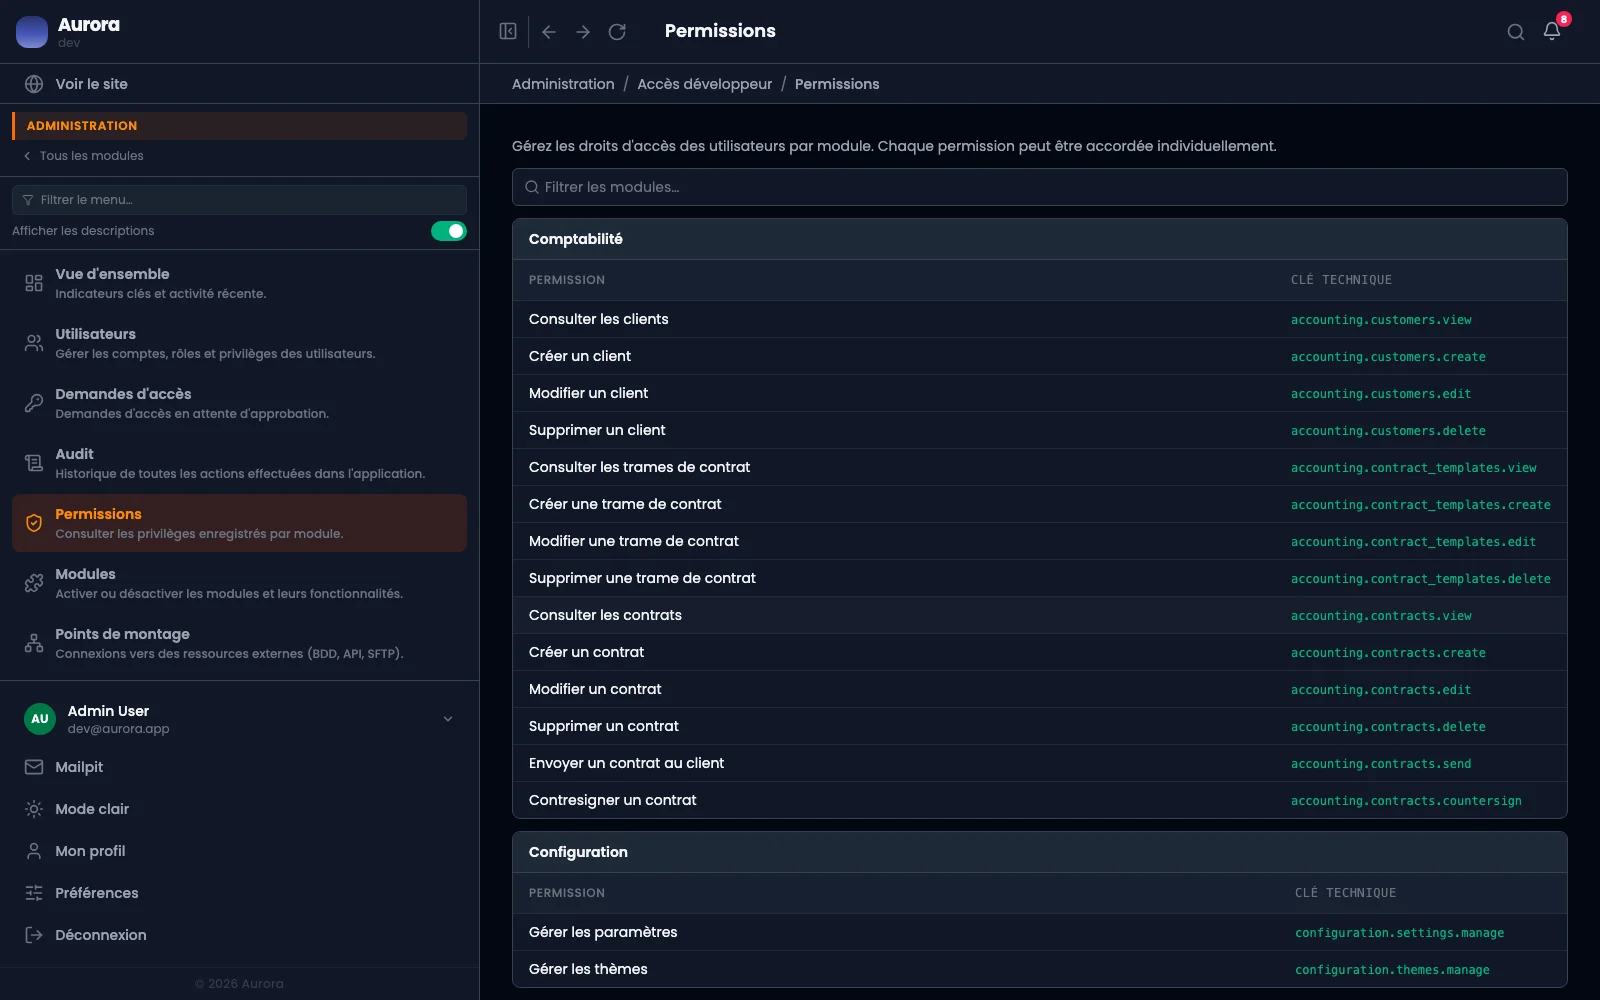Select Consulter les contrats row
Screen dimensions: 1600x1000
point(1039,615)
